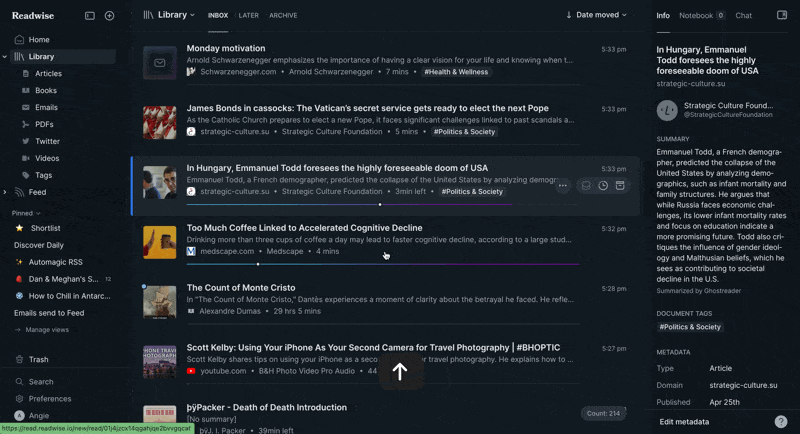Archive the Hungary article
Screen dimensions: 800x434
[620, 186]
